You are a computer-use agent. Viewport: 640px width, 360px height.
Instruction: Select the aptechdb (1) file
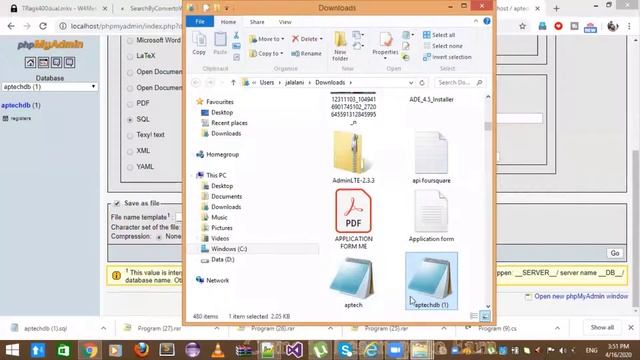[x=431, y=281]
